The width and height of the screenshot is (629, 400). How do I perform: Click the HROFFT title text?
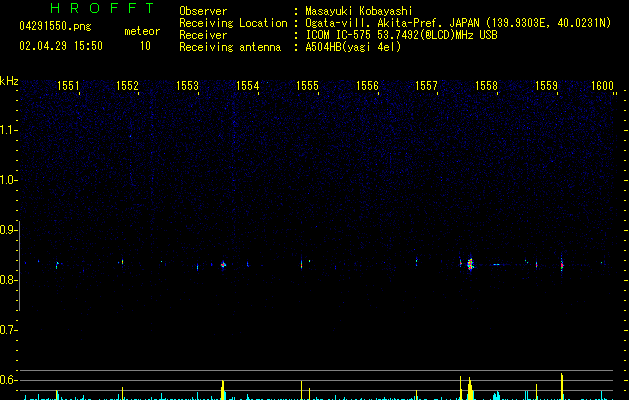pos(102,8)
